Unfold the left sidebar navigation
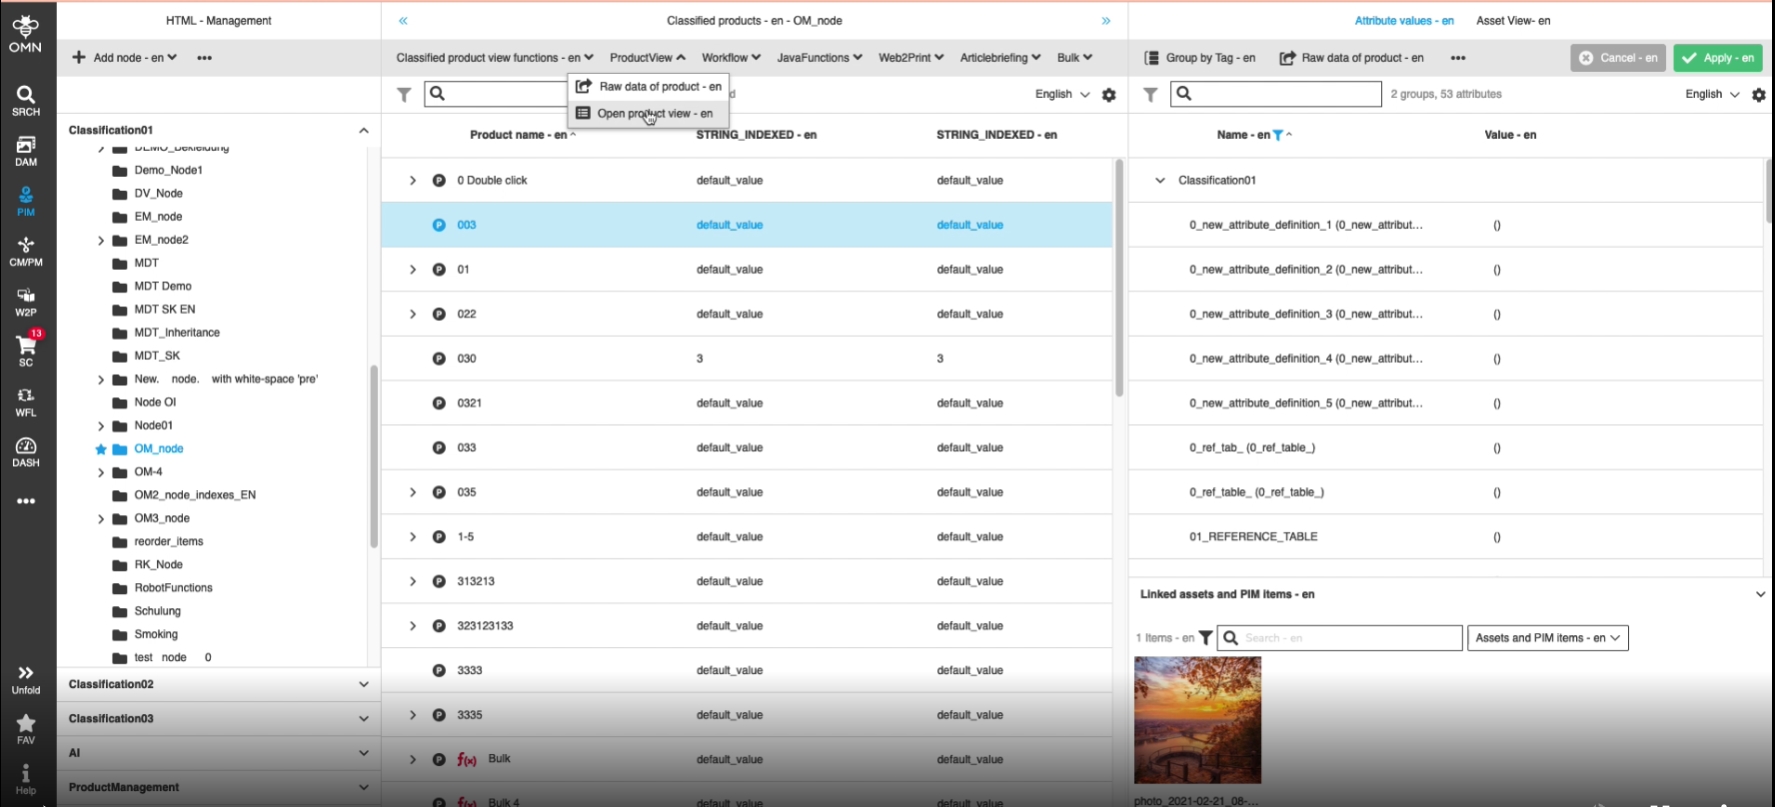 [x=26, y=679]
